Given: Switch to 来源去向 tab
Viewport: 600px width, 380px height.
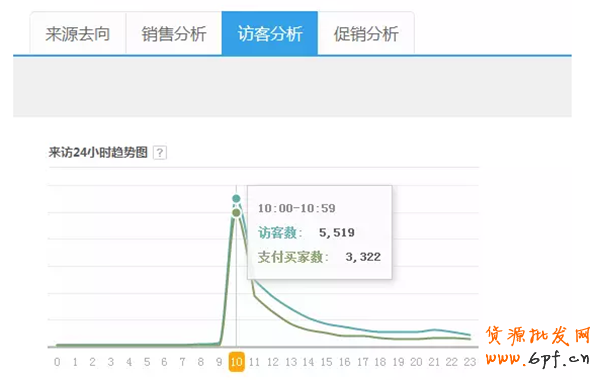Looking at the screenshot, I should [x=78, y=34].
